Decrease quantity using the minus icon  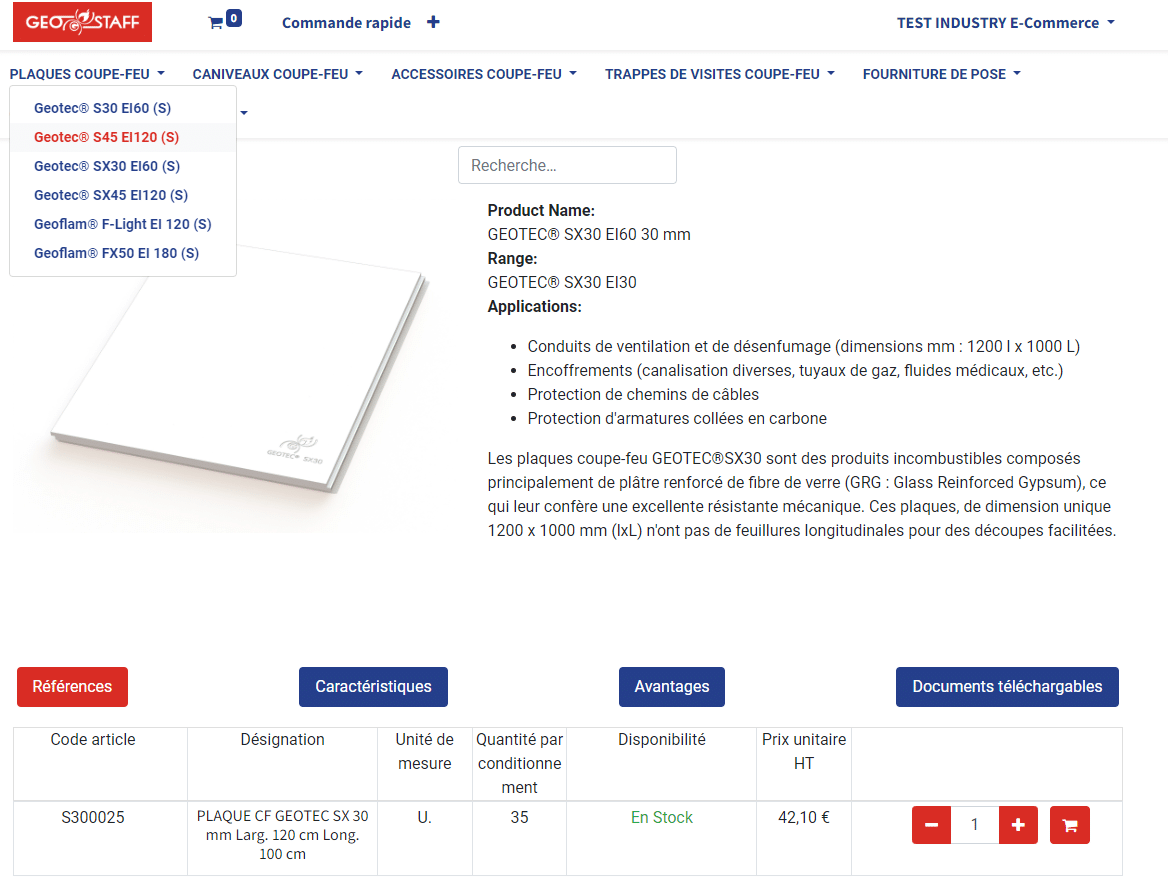coord(931,824)
